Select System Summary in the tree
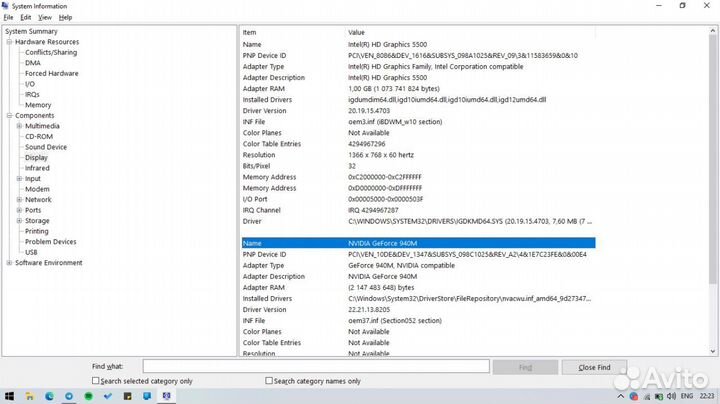Screen dimensions: 720x404 pyautogui.click(x=31, y=31)
